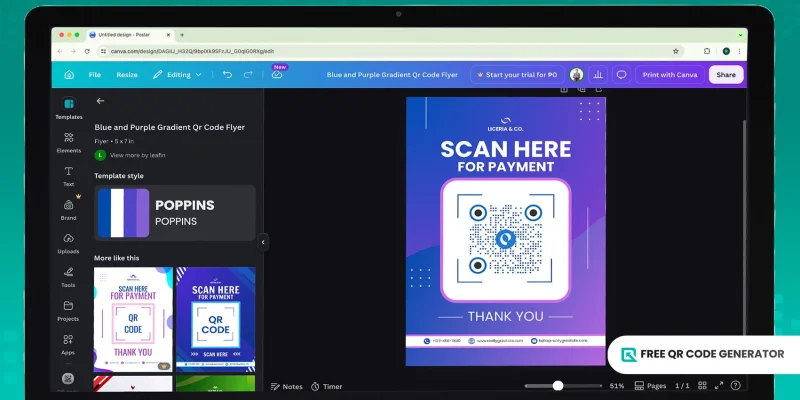Redo the last action
This screenshot has height=400, width=800.
(248, 74)
